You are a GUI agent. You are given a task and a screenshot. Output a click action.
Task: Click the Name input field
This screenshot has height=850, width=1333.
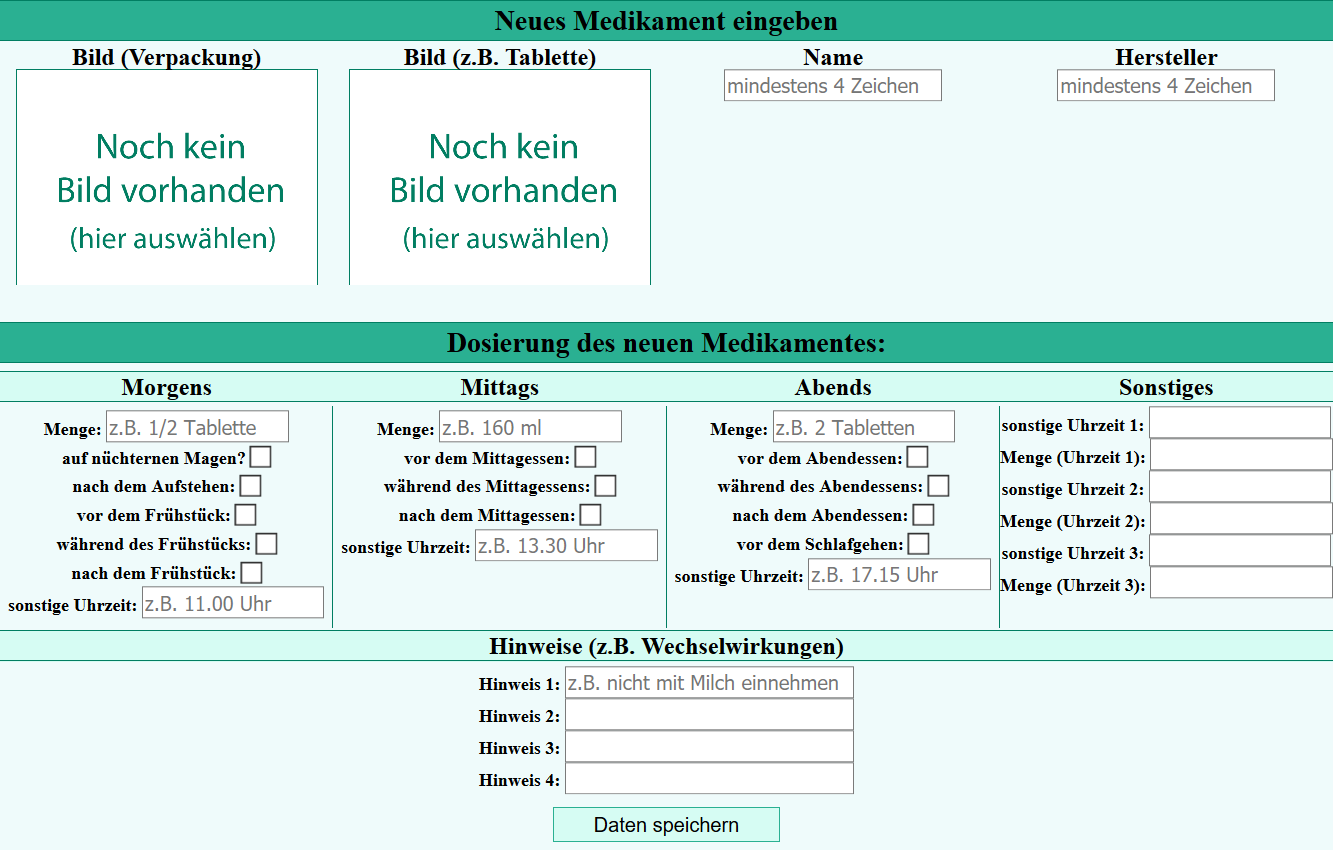click(x=833, y=85)
